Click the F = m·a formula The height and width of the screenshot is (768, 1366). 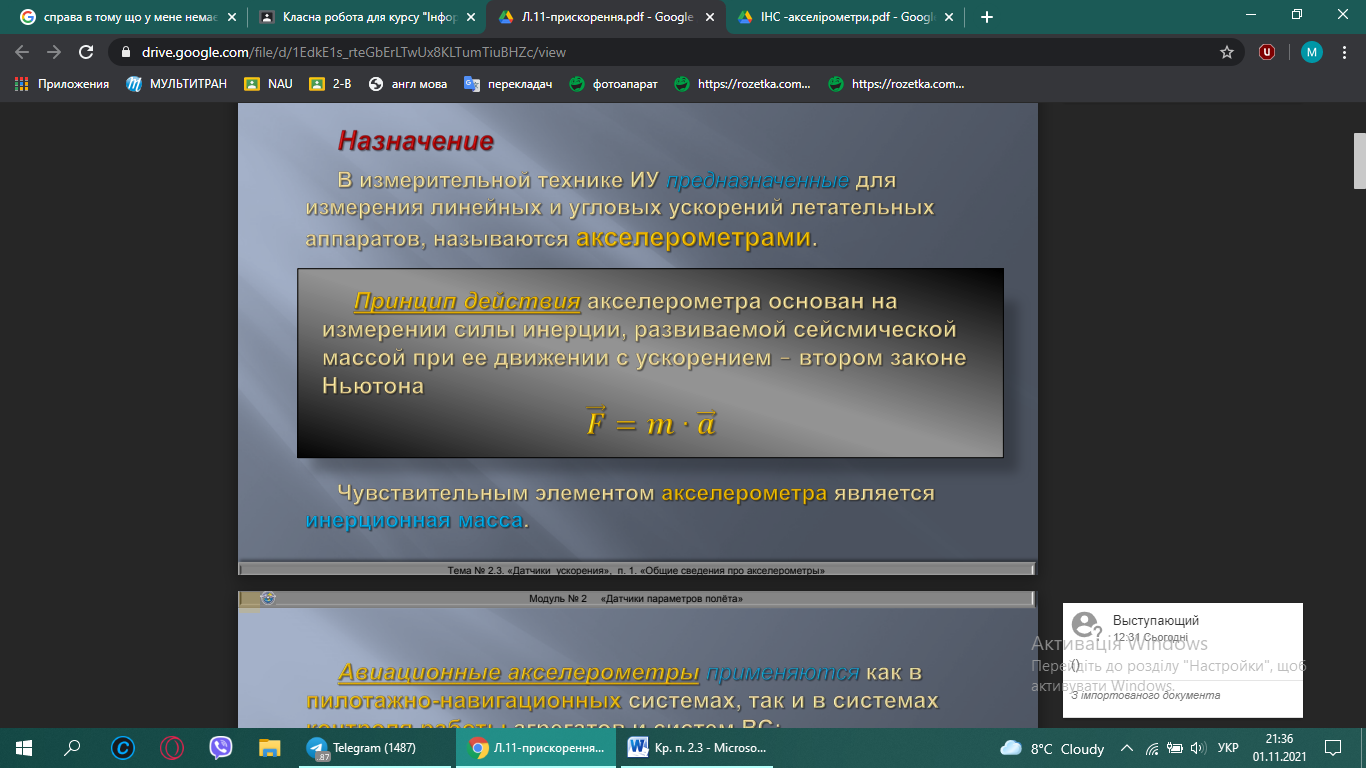pos(651,423)
